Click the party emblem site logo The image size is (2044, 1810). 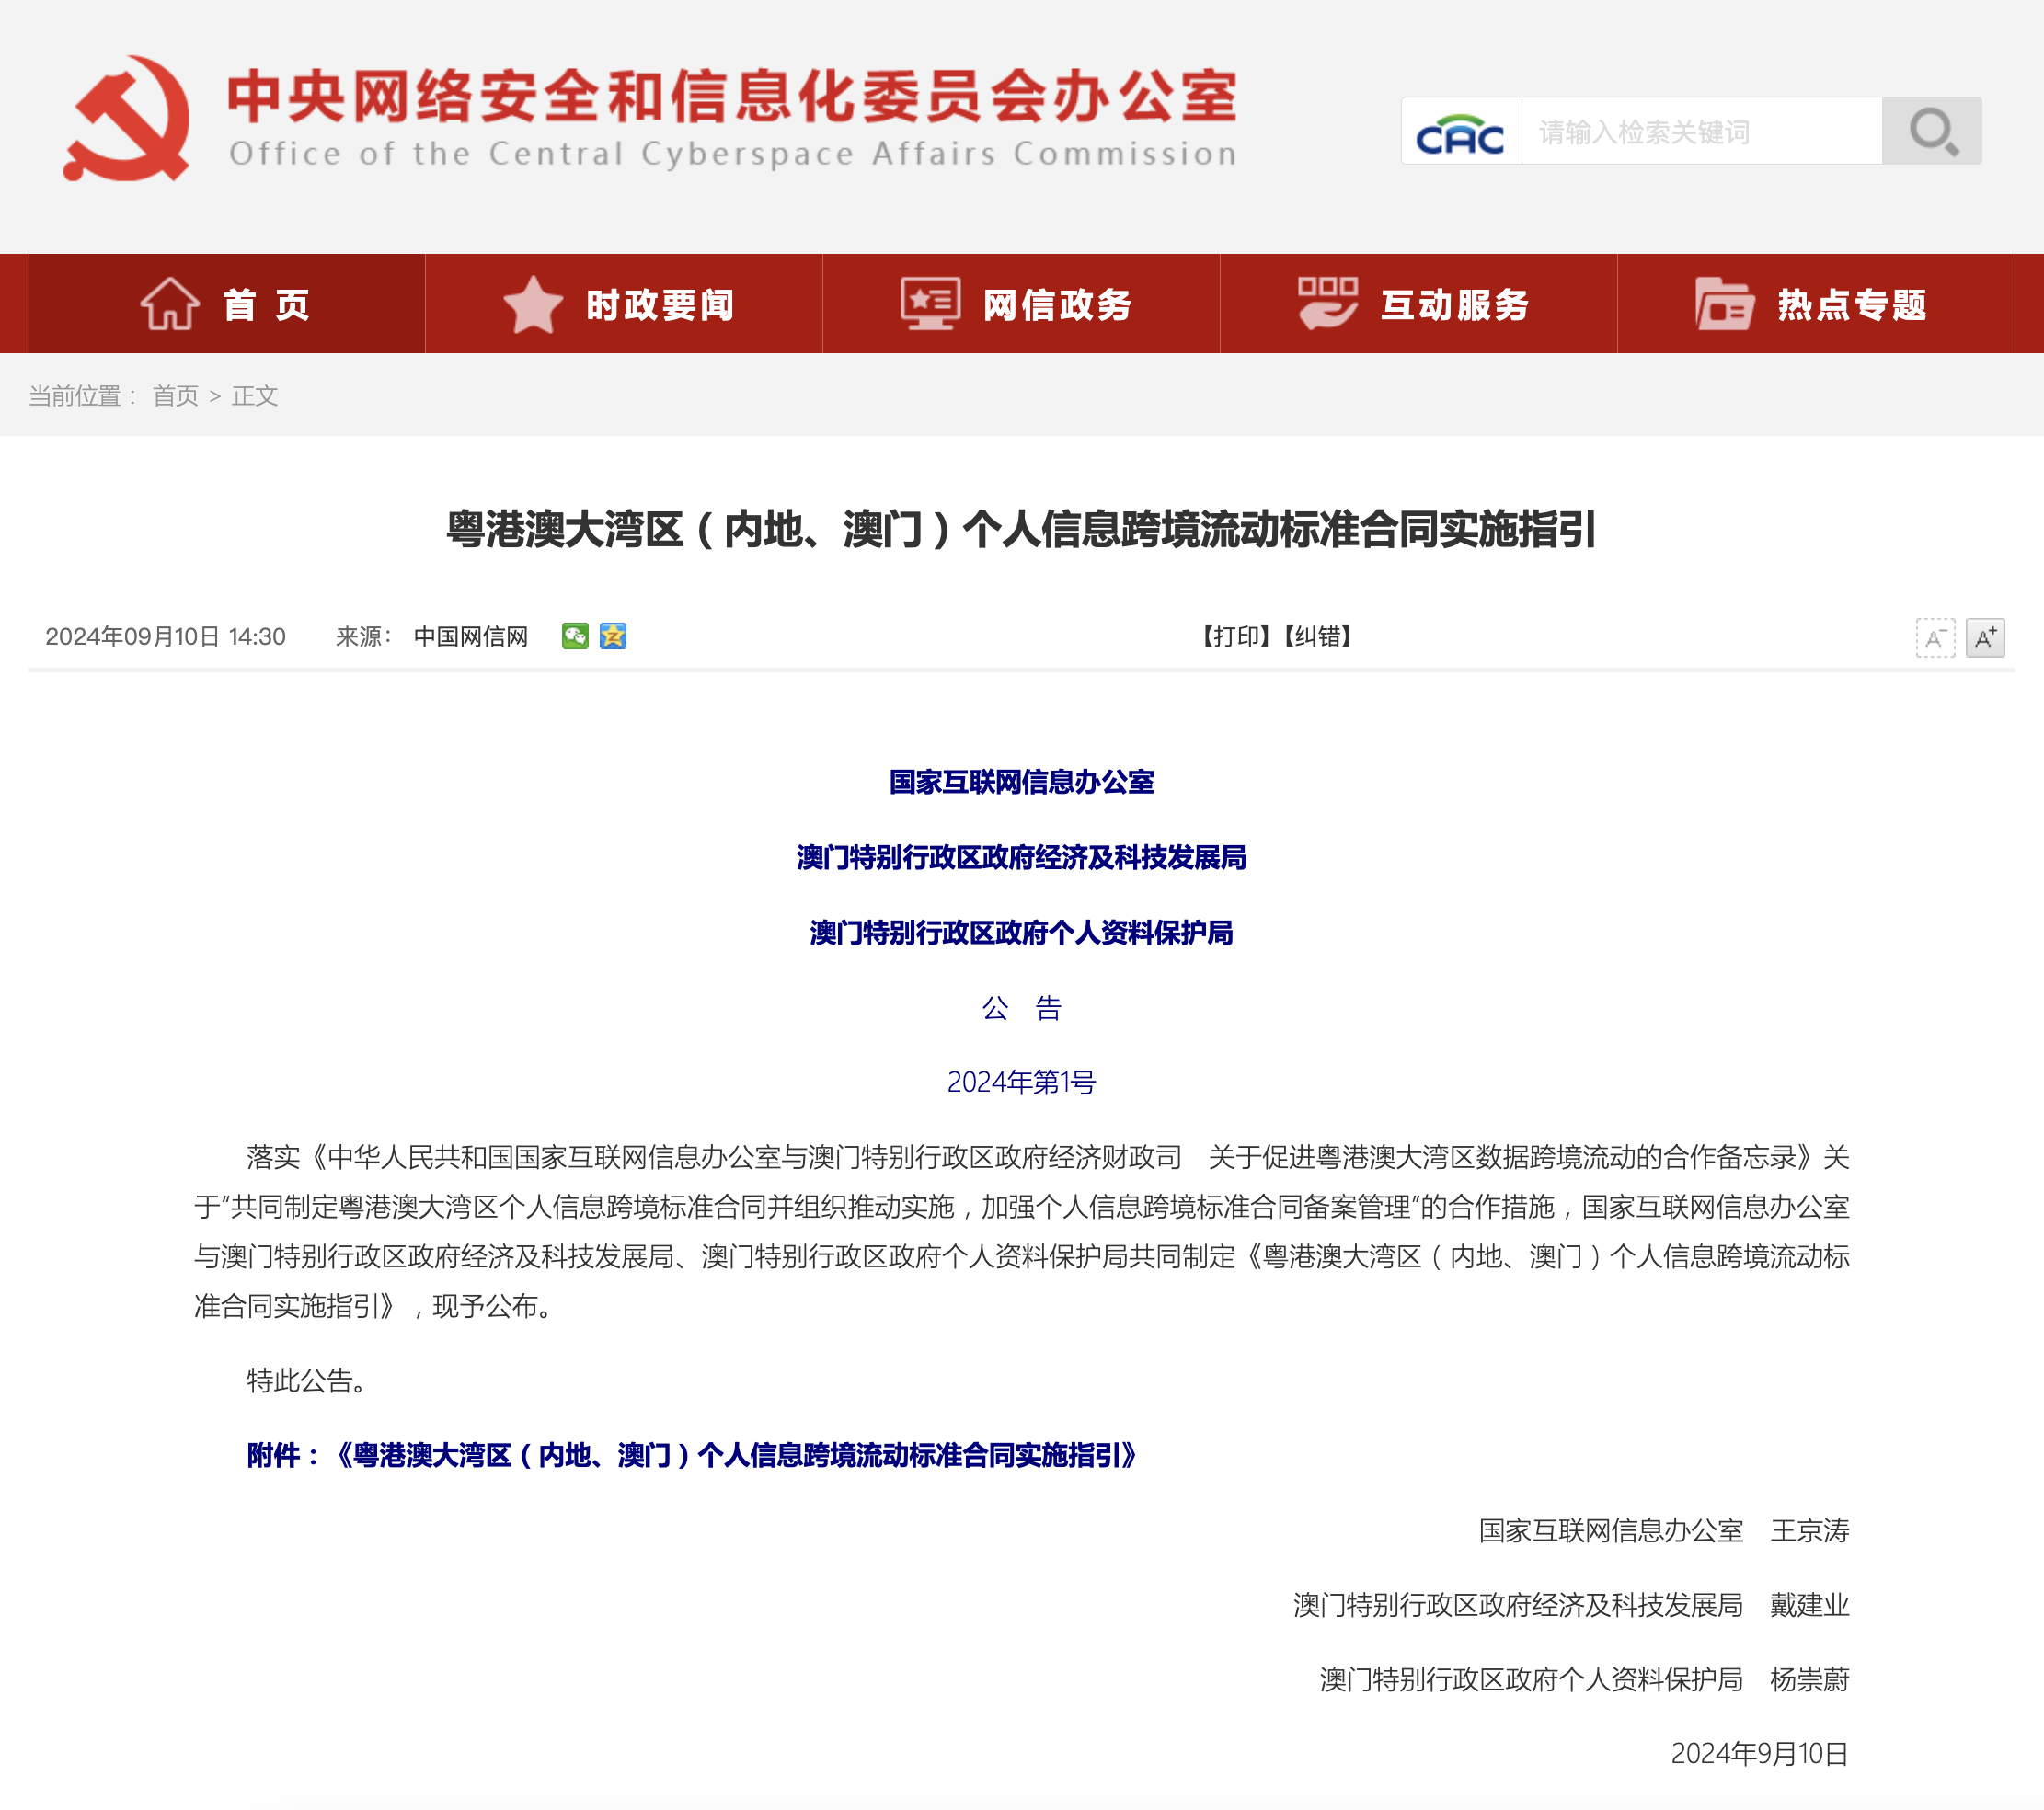click(x=127, y=118)
